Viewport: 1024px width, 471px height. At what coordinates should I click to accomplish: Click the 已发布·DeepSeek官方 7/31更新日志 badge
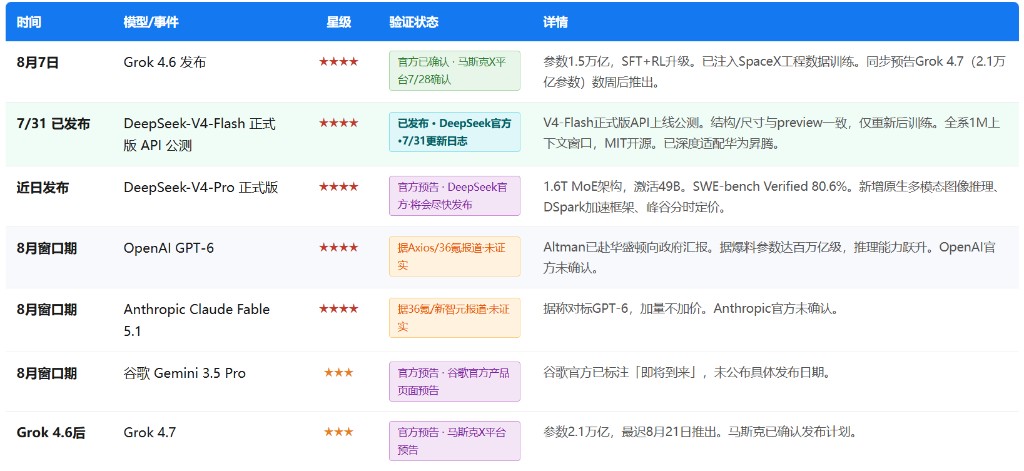click(455, 132)
